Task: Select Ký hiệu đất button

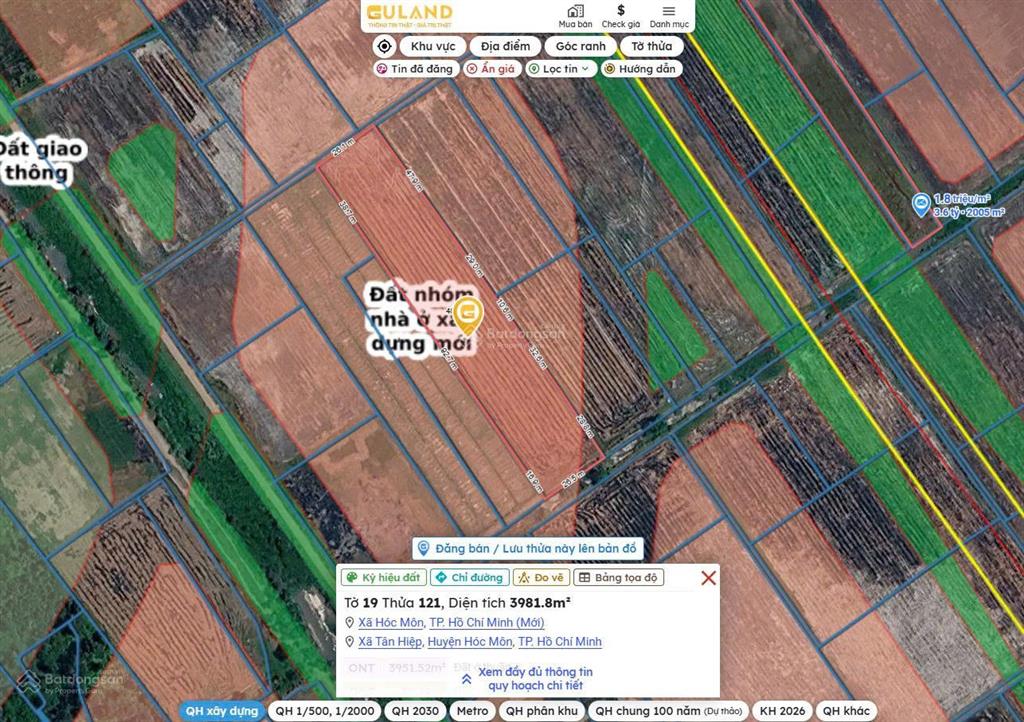Action: coord(384,577)
